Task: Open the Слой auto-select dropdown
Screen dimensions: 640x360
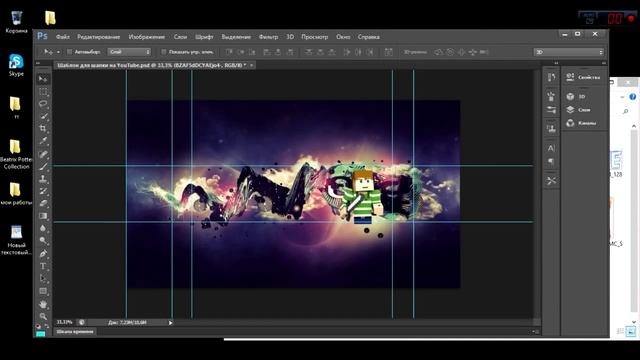Action: [129, 52]
